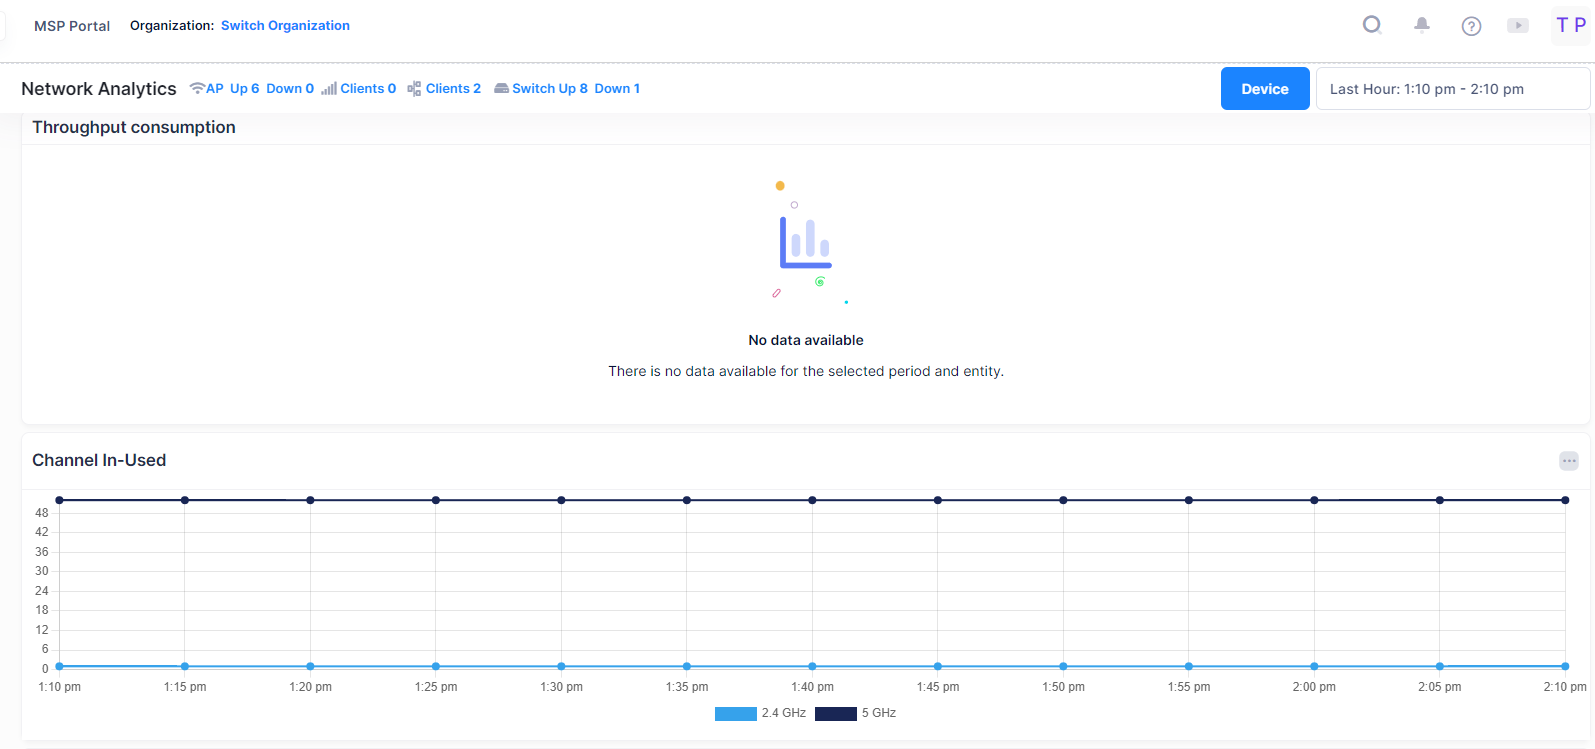Viewport: 1595px width, 749px height.
Task: Click the Switch Up 8 status
Action: tap(550, 88)
